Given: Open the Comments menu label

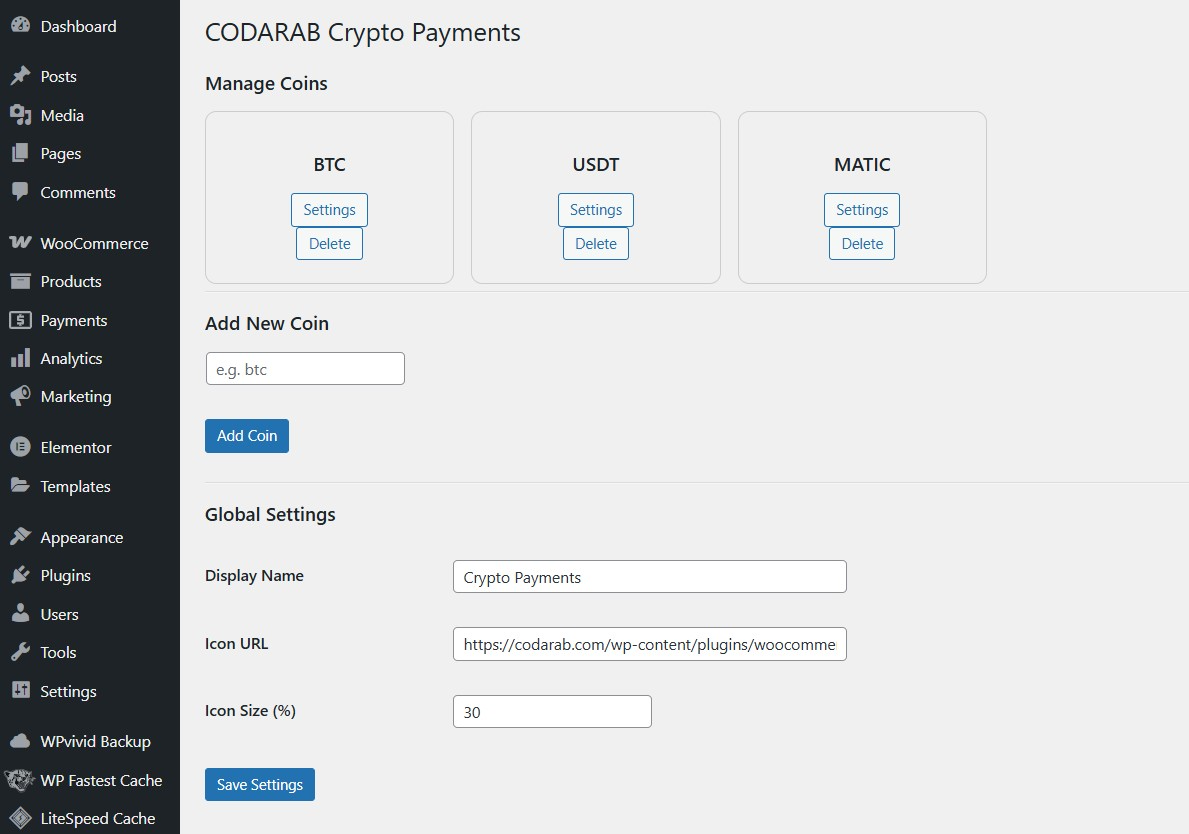Looking at the screenshot, I should point(78,193).
